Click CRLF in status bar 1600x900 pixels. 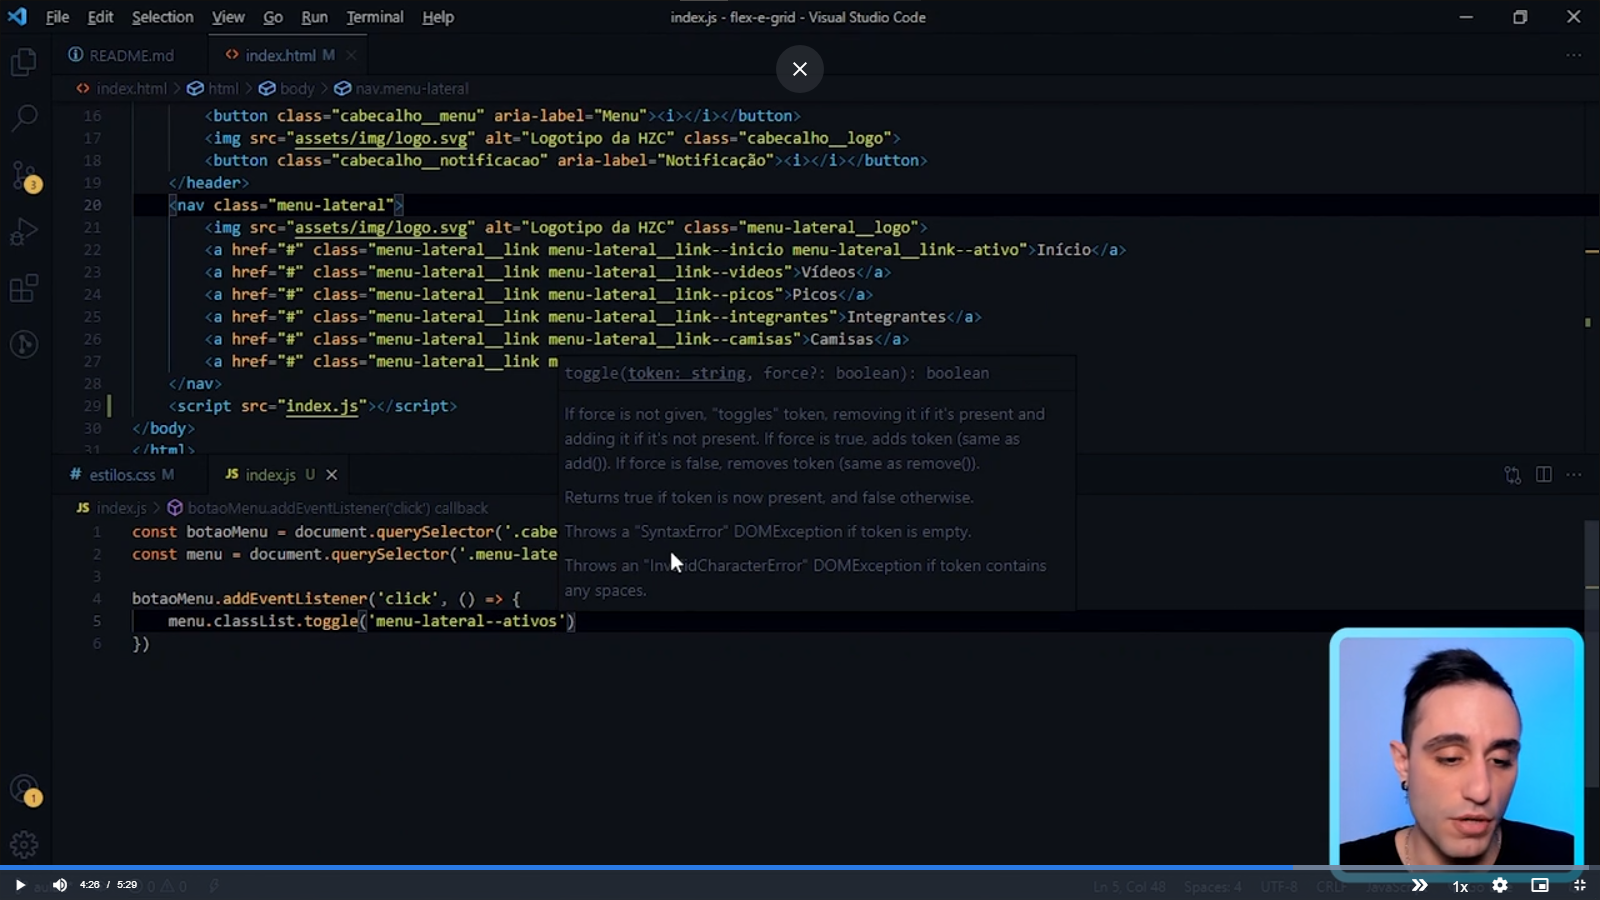click(x=1331, y=887)
